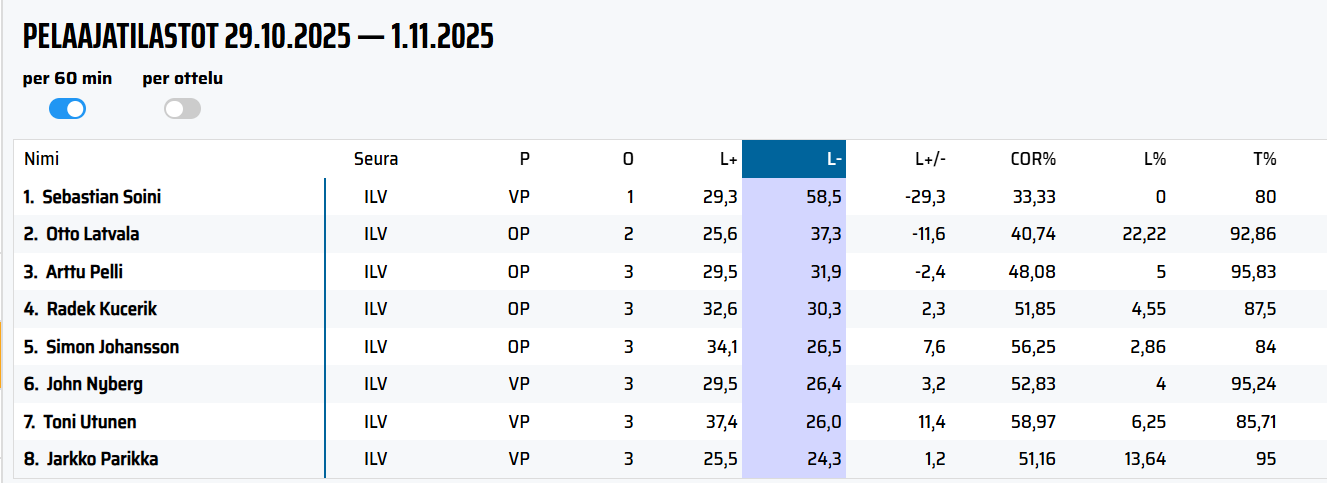Select Arttu Pelli in the table
The image size is (1327, 483).
pyautogui.click(x=84, y=272)
